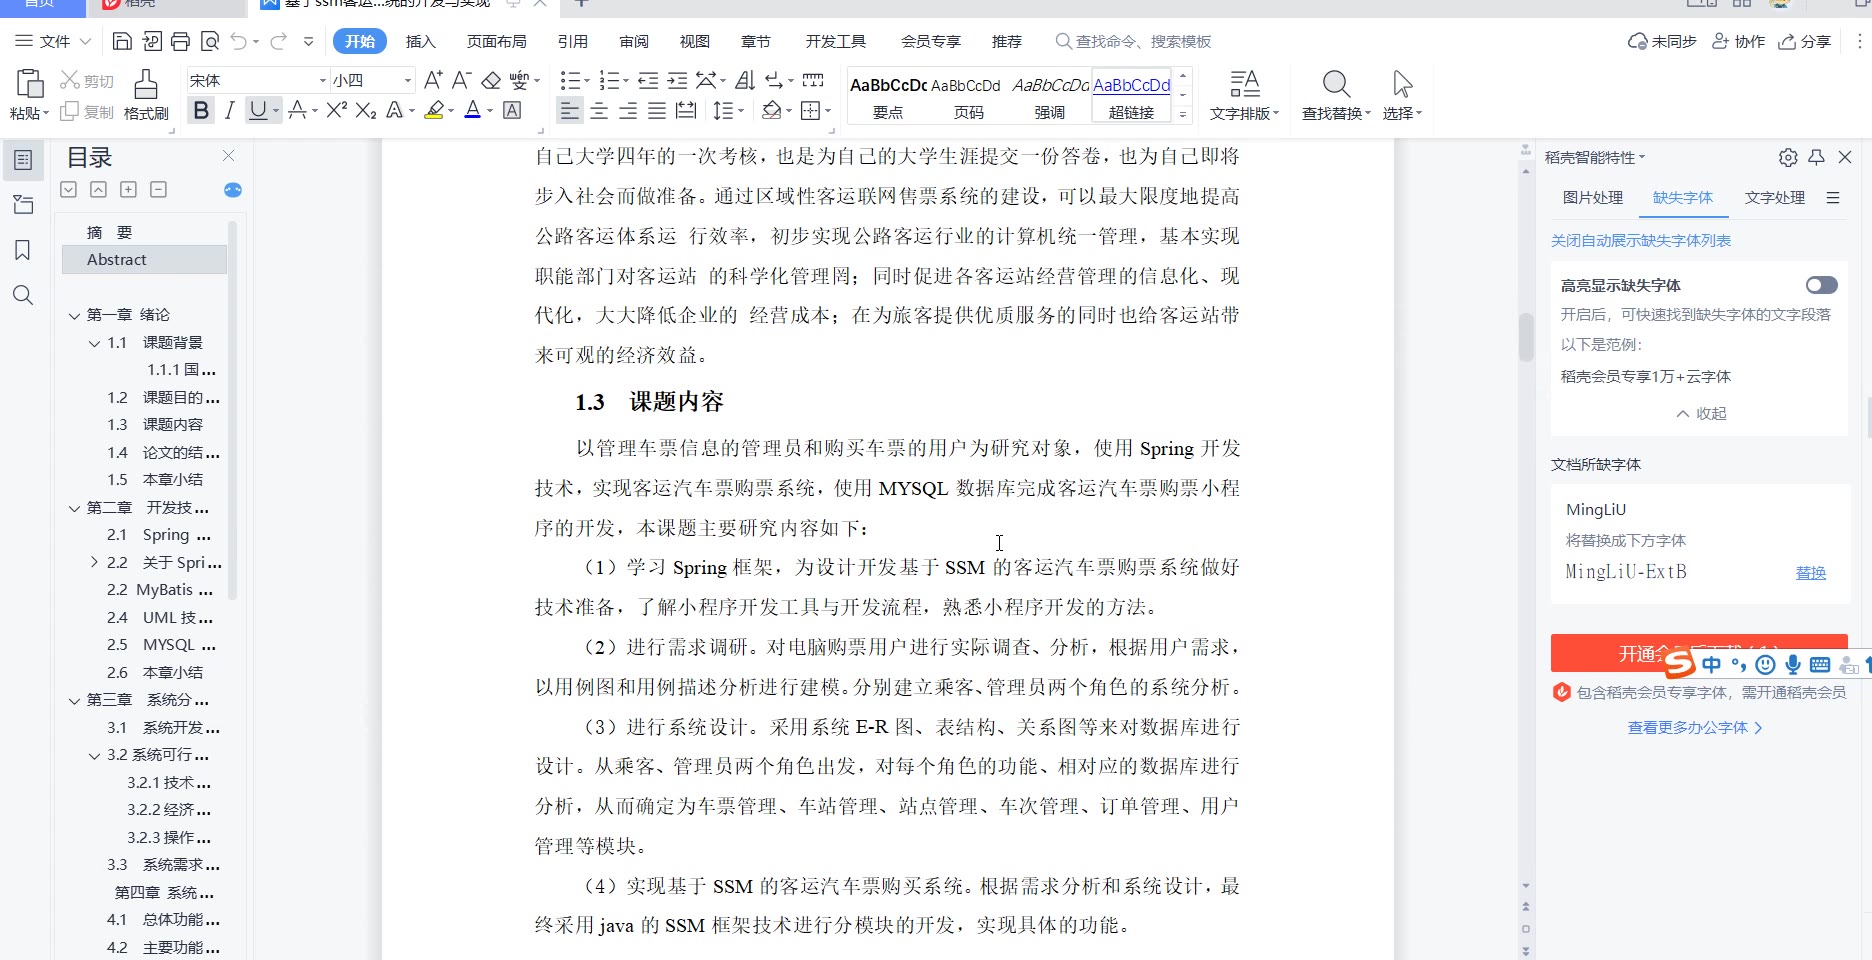
Task: Toggle Italic formatting
Action: tap(230, 110)
